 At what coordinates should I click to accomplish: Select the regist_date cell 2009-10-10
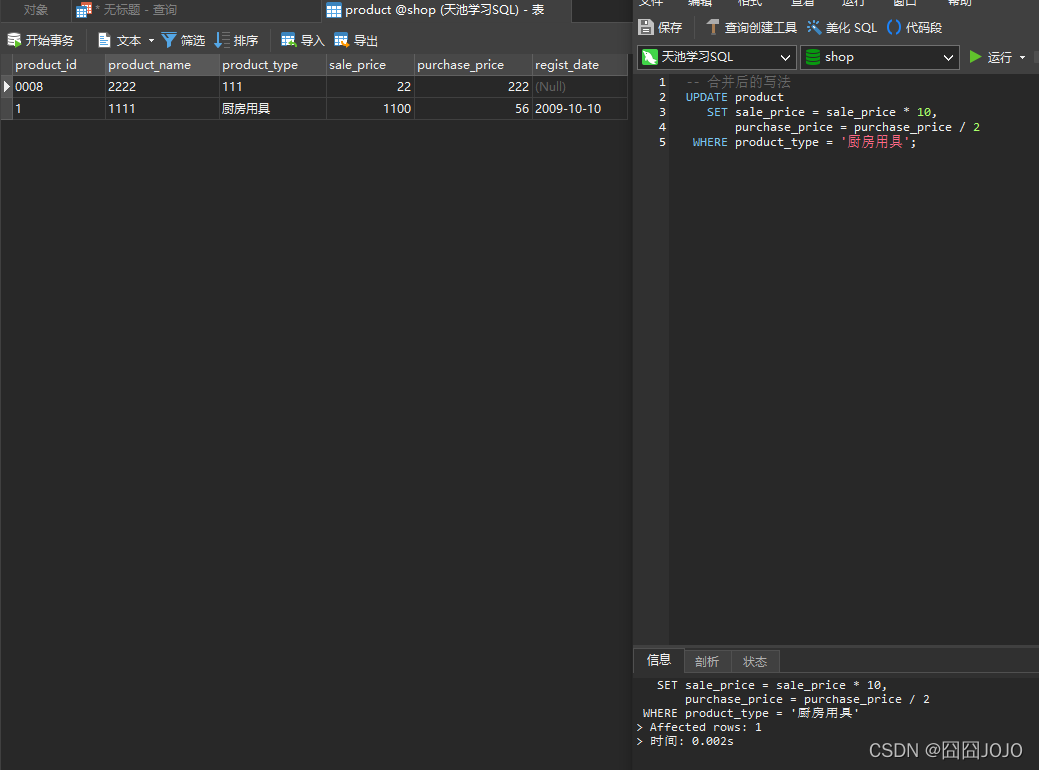pos(580,109)
